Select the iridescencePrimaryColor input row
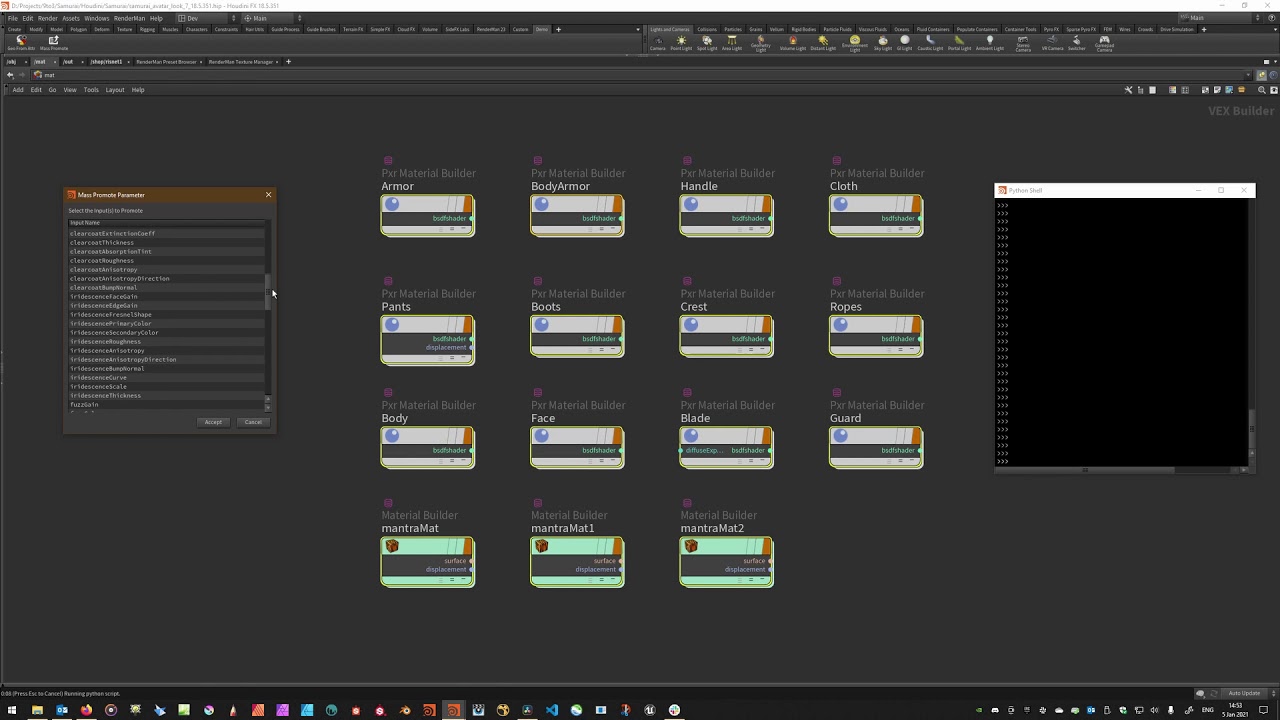 [166, 324]
